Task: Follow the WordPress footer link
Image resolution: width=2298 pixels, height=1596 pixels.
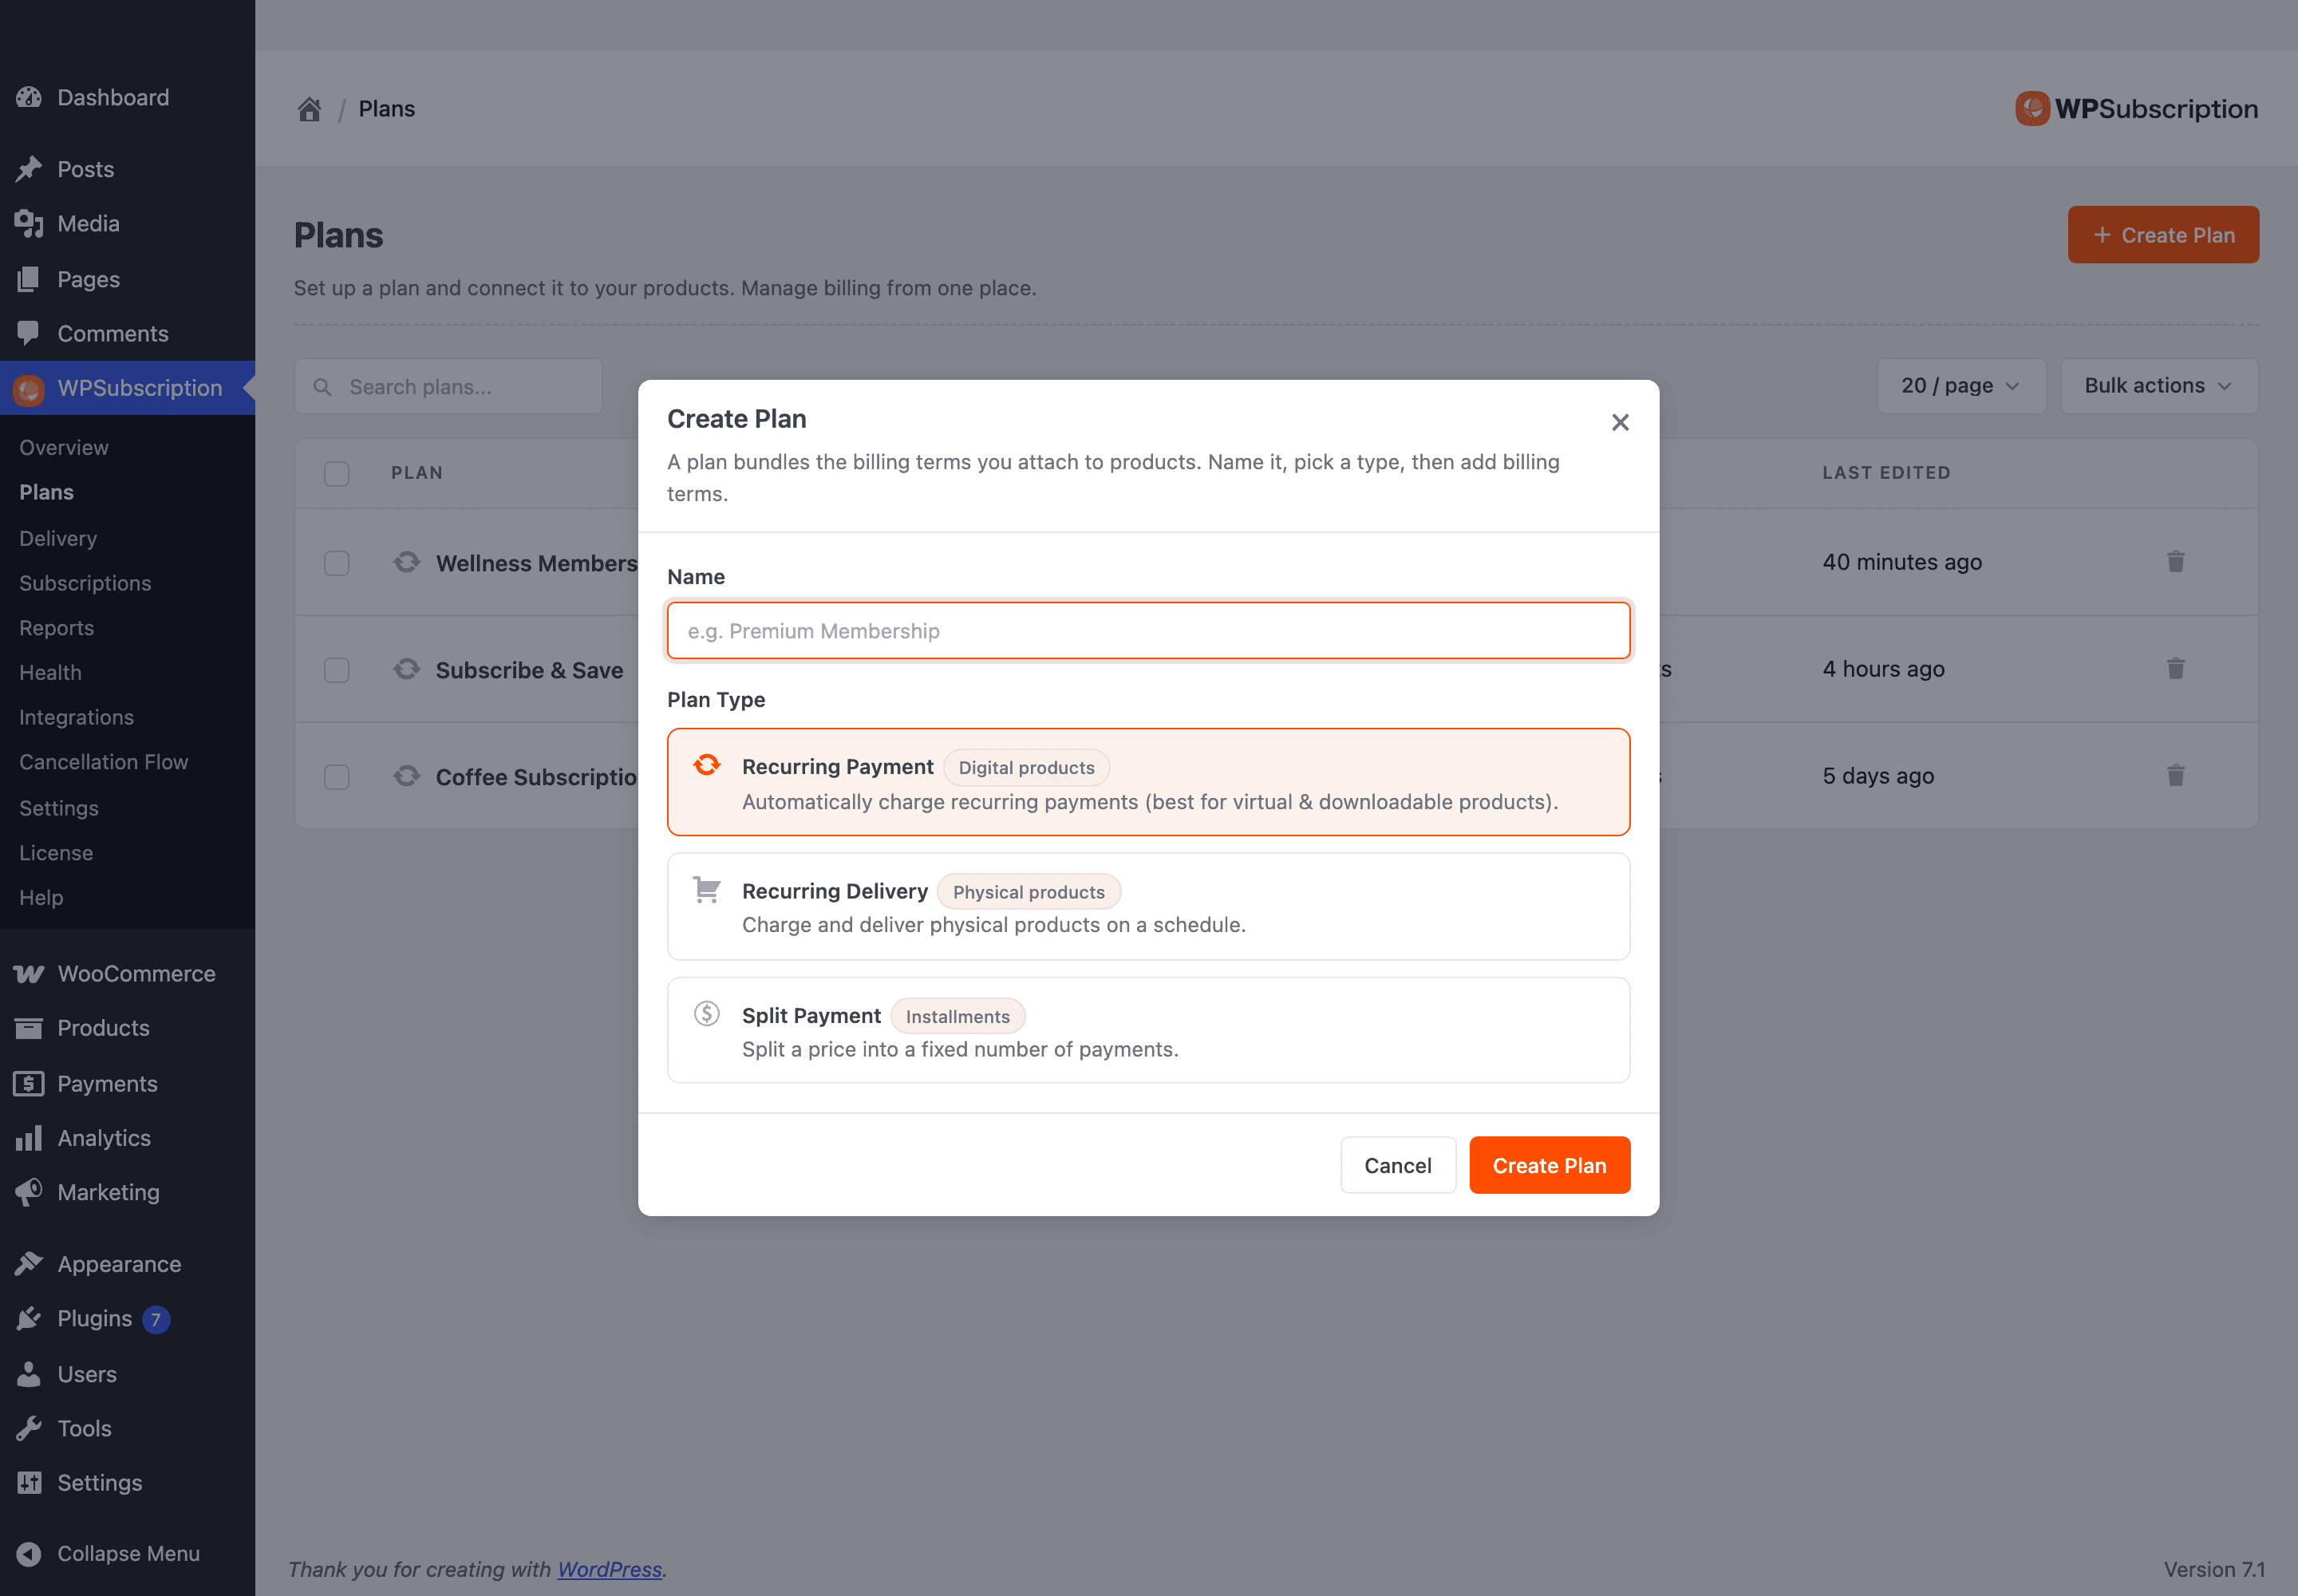Action: pyautogui.click(x=609, y=1569)
